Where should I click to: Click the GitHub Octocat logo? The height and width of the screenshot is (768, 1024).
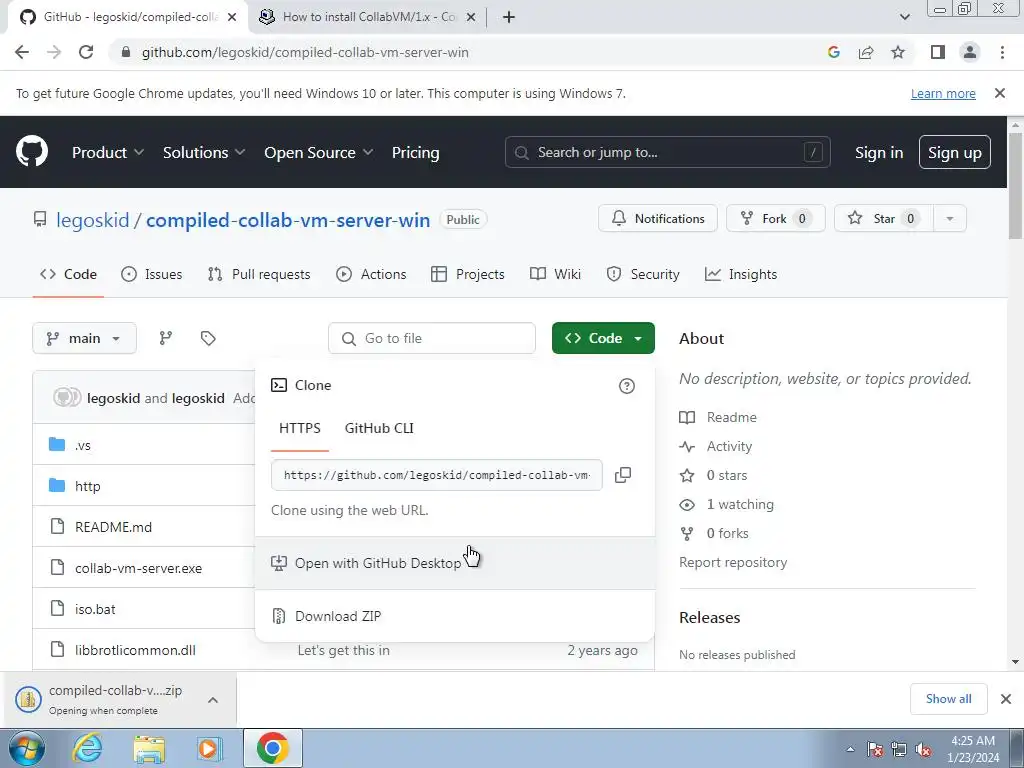pos(31,152)
